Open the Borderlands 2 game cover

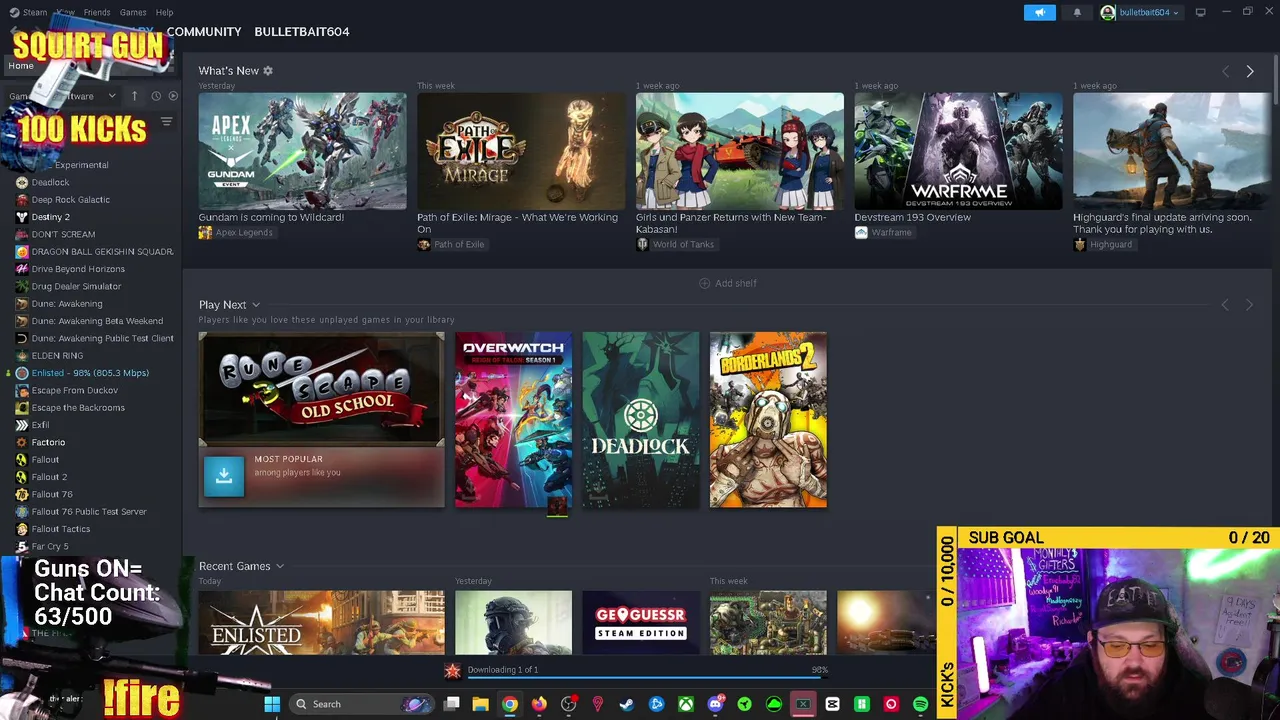pyautogui.click(x=768, y=420)
